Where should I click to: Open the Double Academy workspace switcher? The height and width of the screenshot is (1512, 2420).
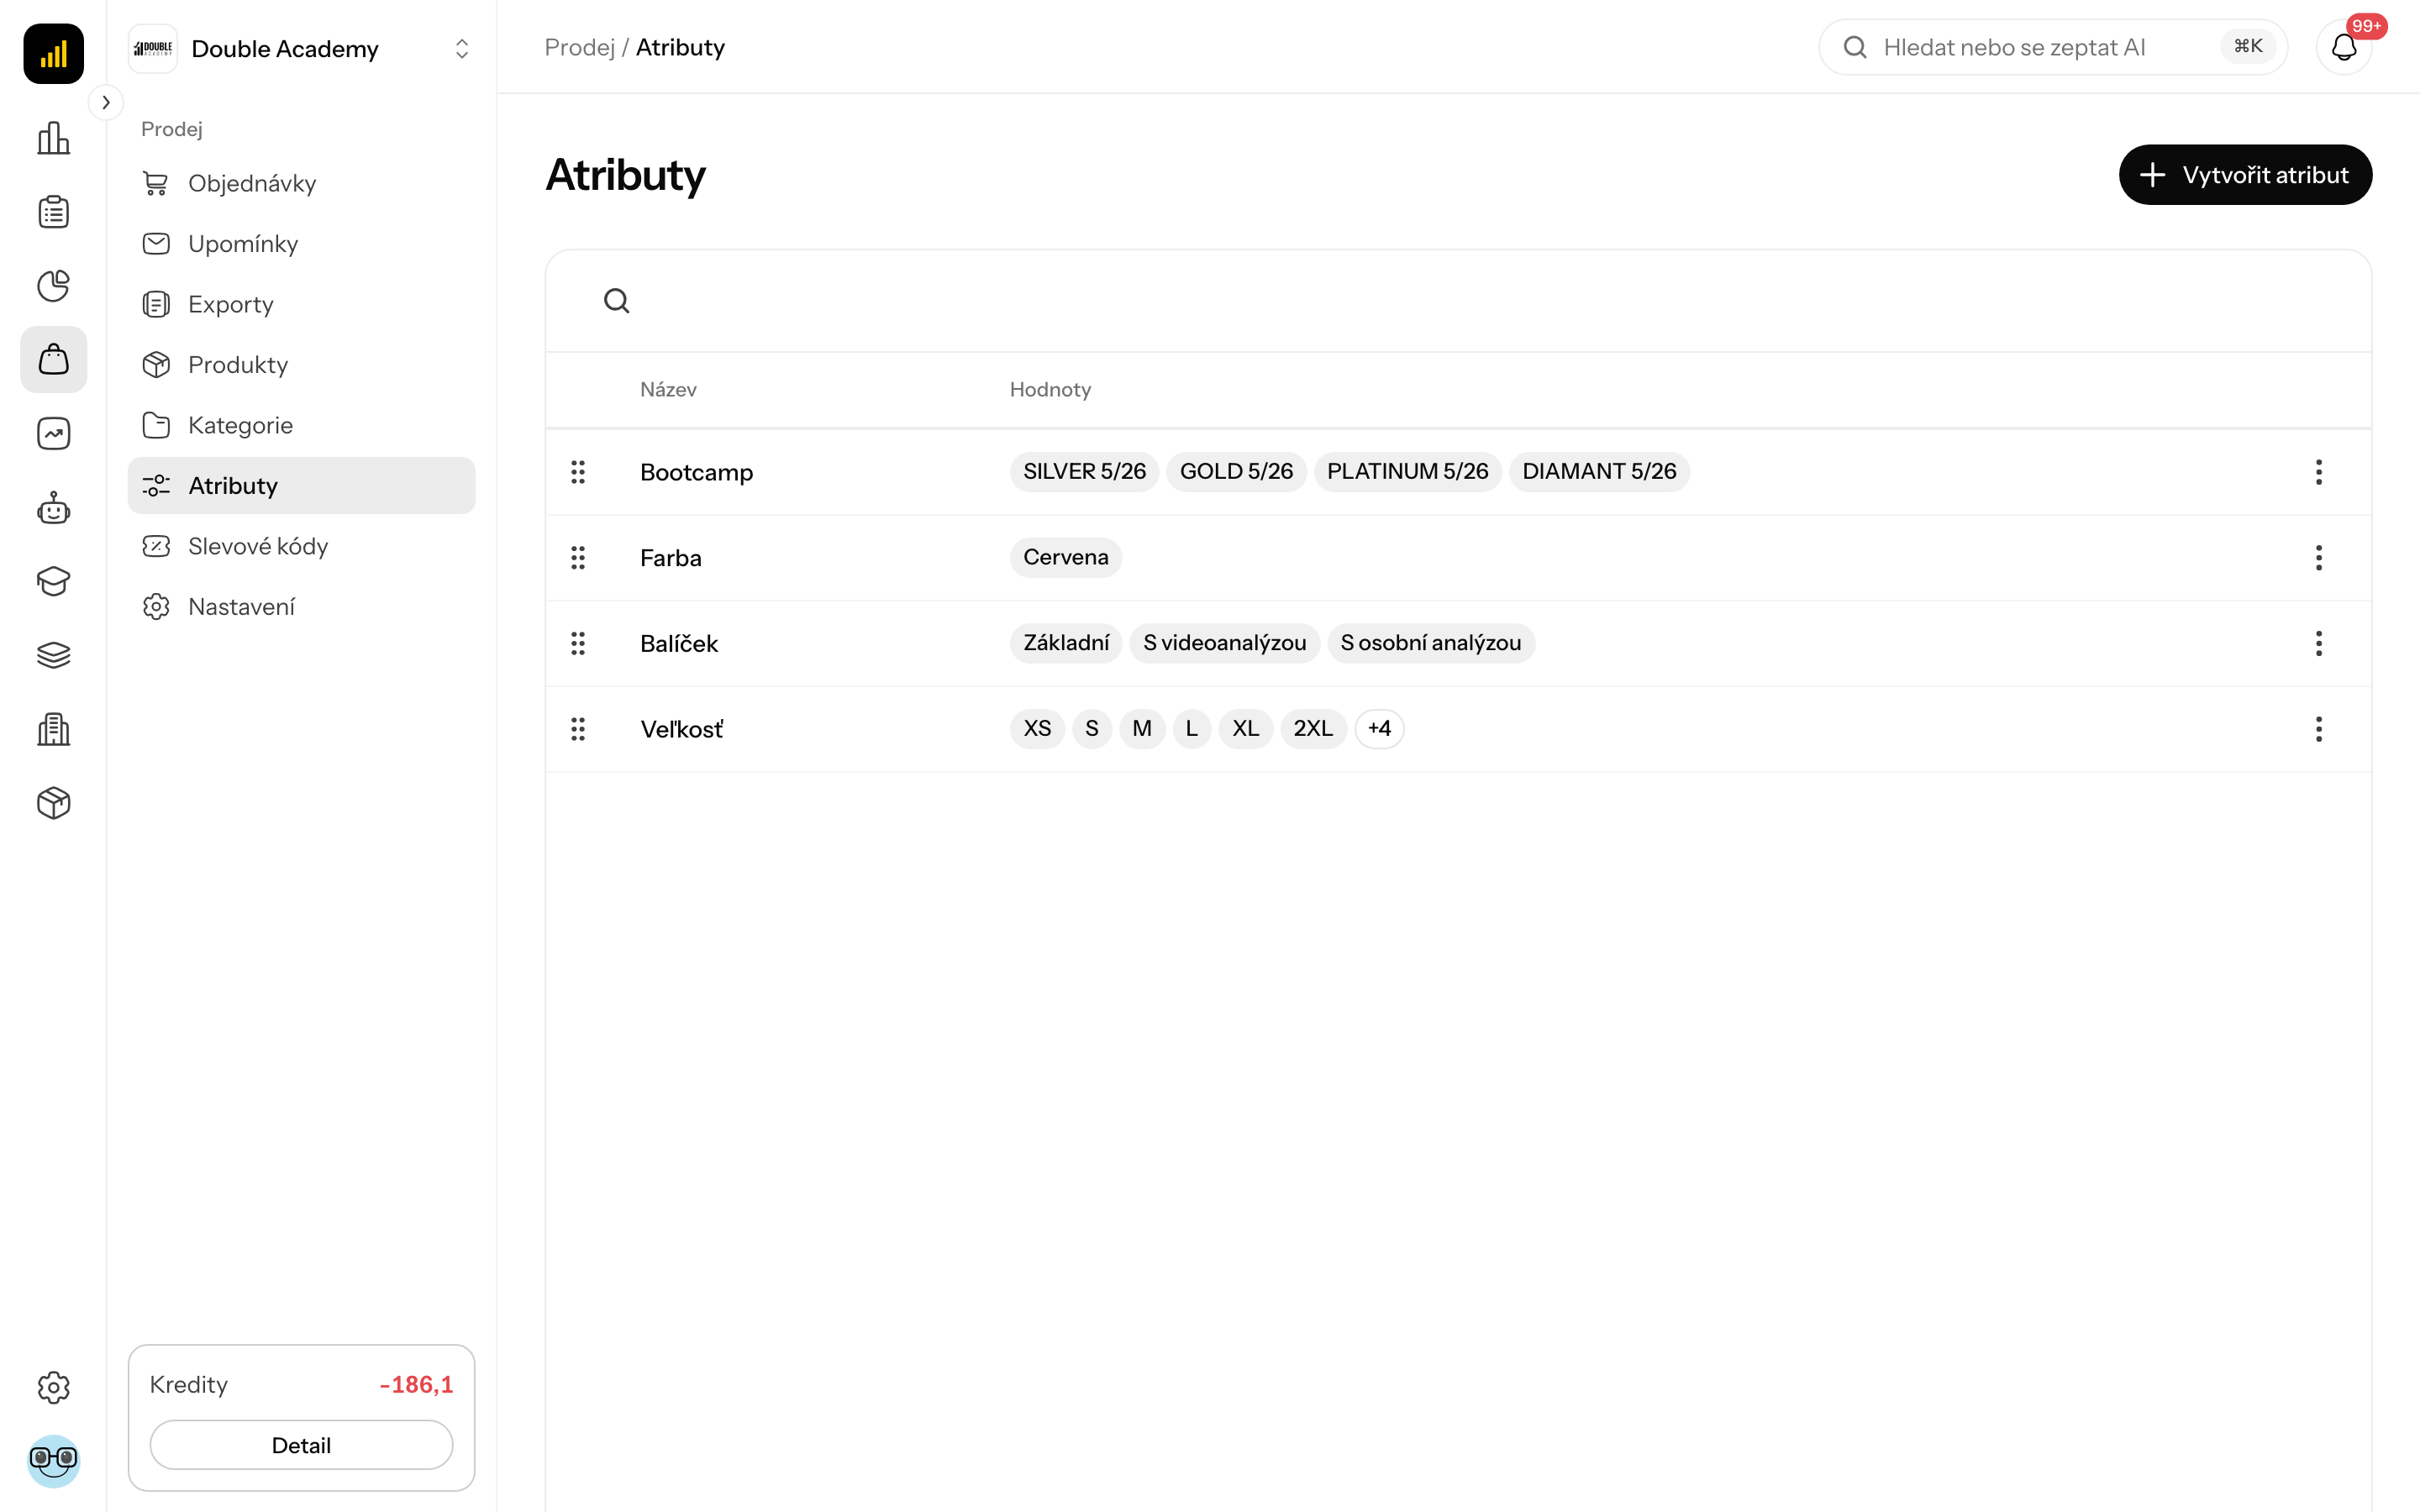[301, 49]
